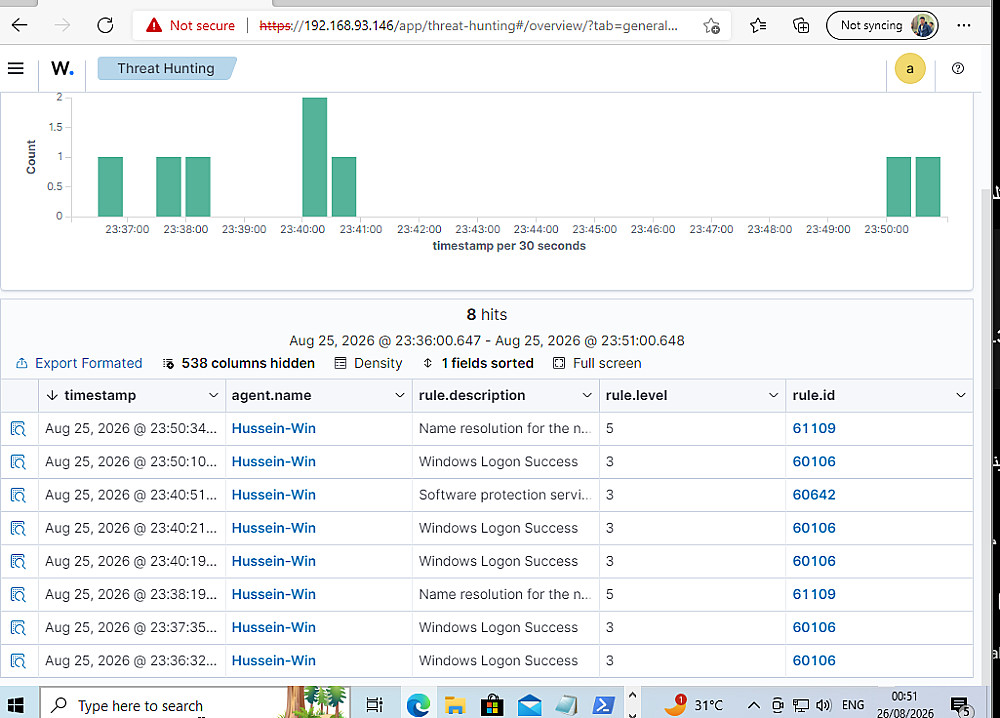Open rule id 60642 link
The width and height of the screenshot is (1000, 718).
pyautogui.click(x=814, y=495)
